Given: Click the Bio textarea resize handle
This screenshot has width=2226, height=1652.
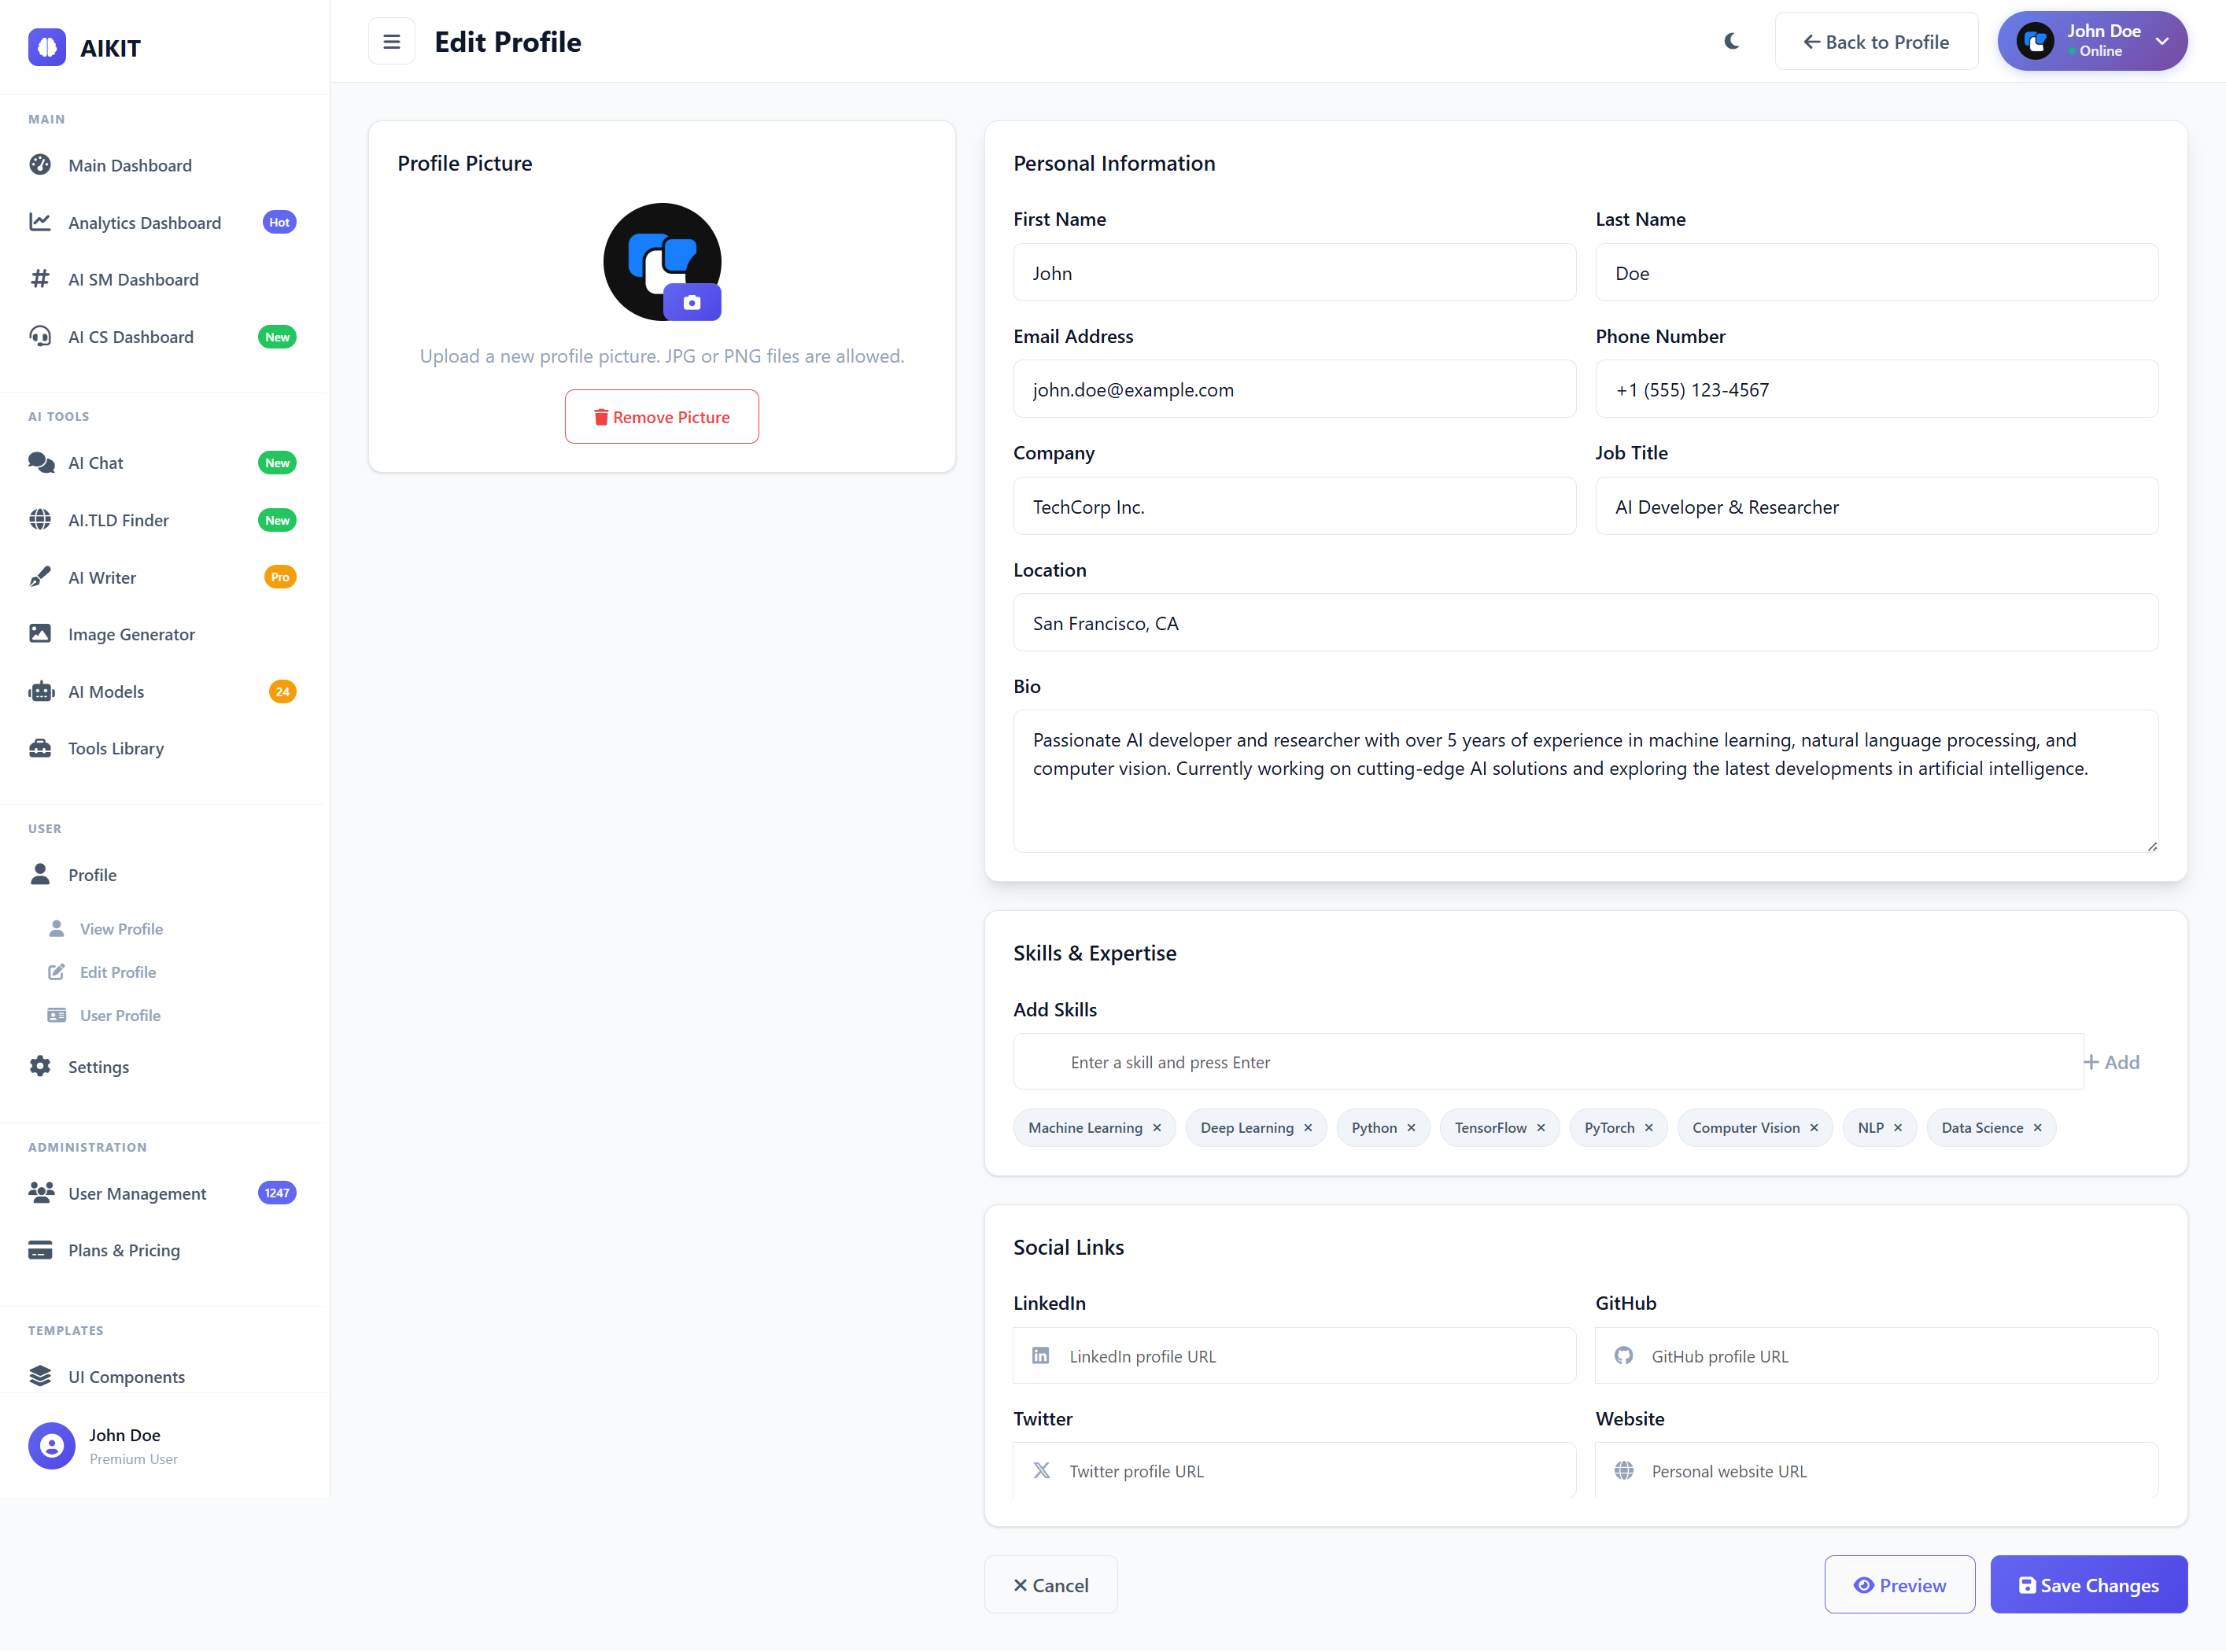Looking at the screenshot, I should 2151,846.
